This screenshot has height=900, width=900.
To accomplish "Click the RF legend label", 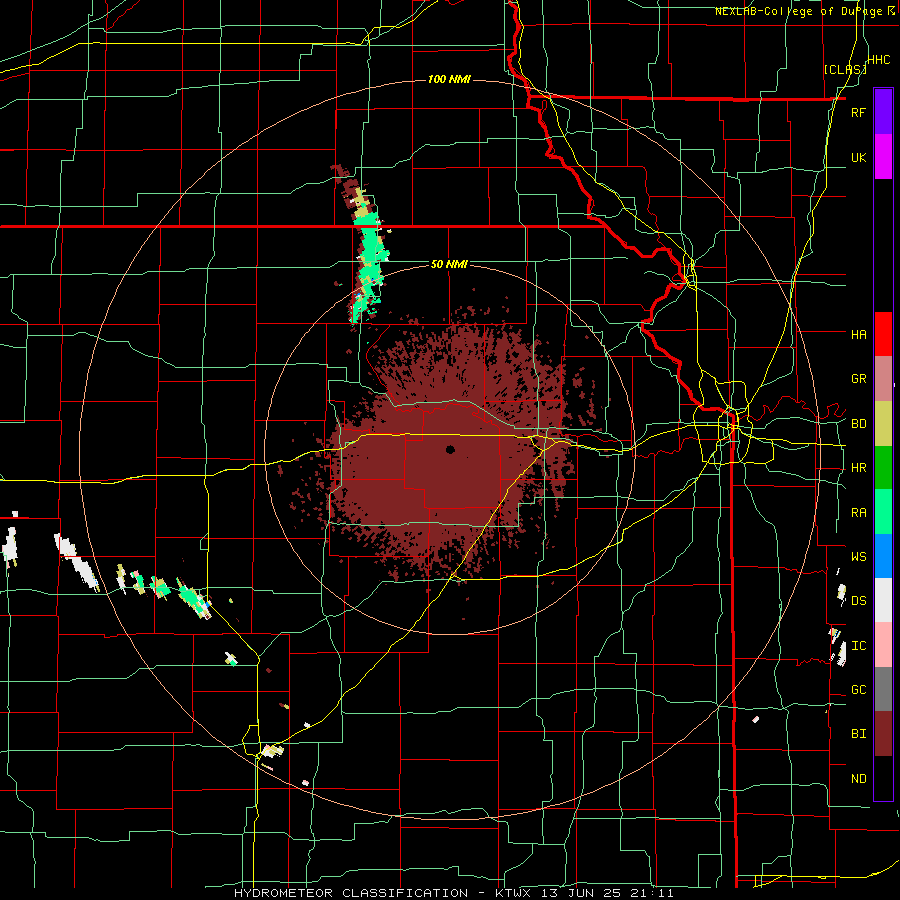I will [858, 112].
